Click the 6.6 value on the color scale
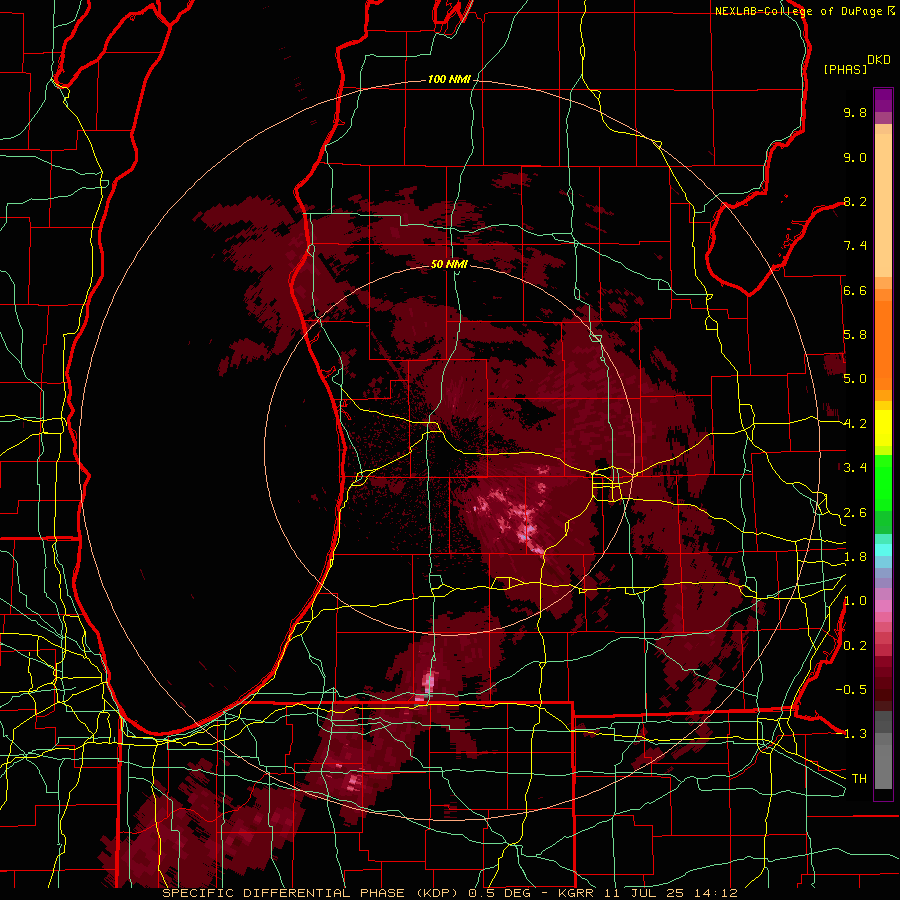The image size is (900, 900). [x=855, y=290]
